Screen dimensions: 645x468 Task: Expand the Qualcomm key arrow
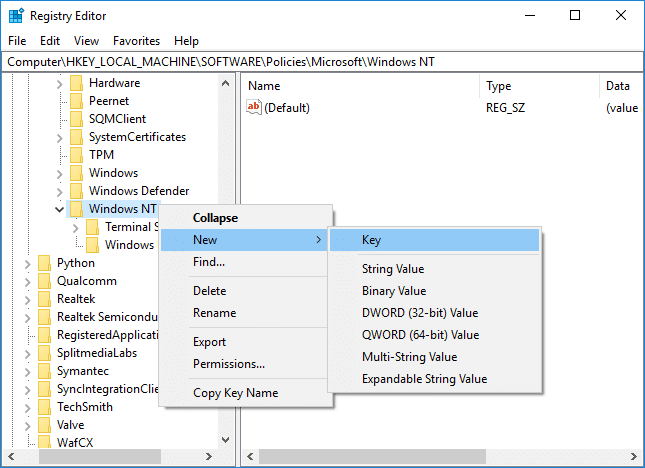pyautogui.click(x=28, y=281)
